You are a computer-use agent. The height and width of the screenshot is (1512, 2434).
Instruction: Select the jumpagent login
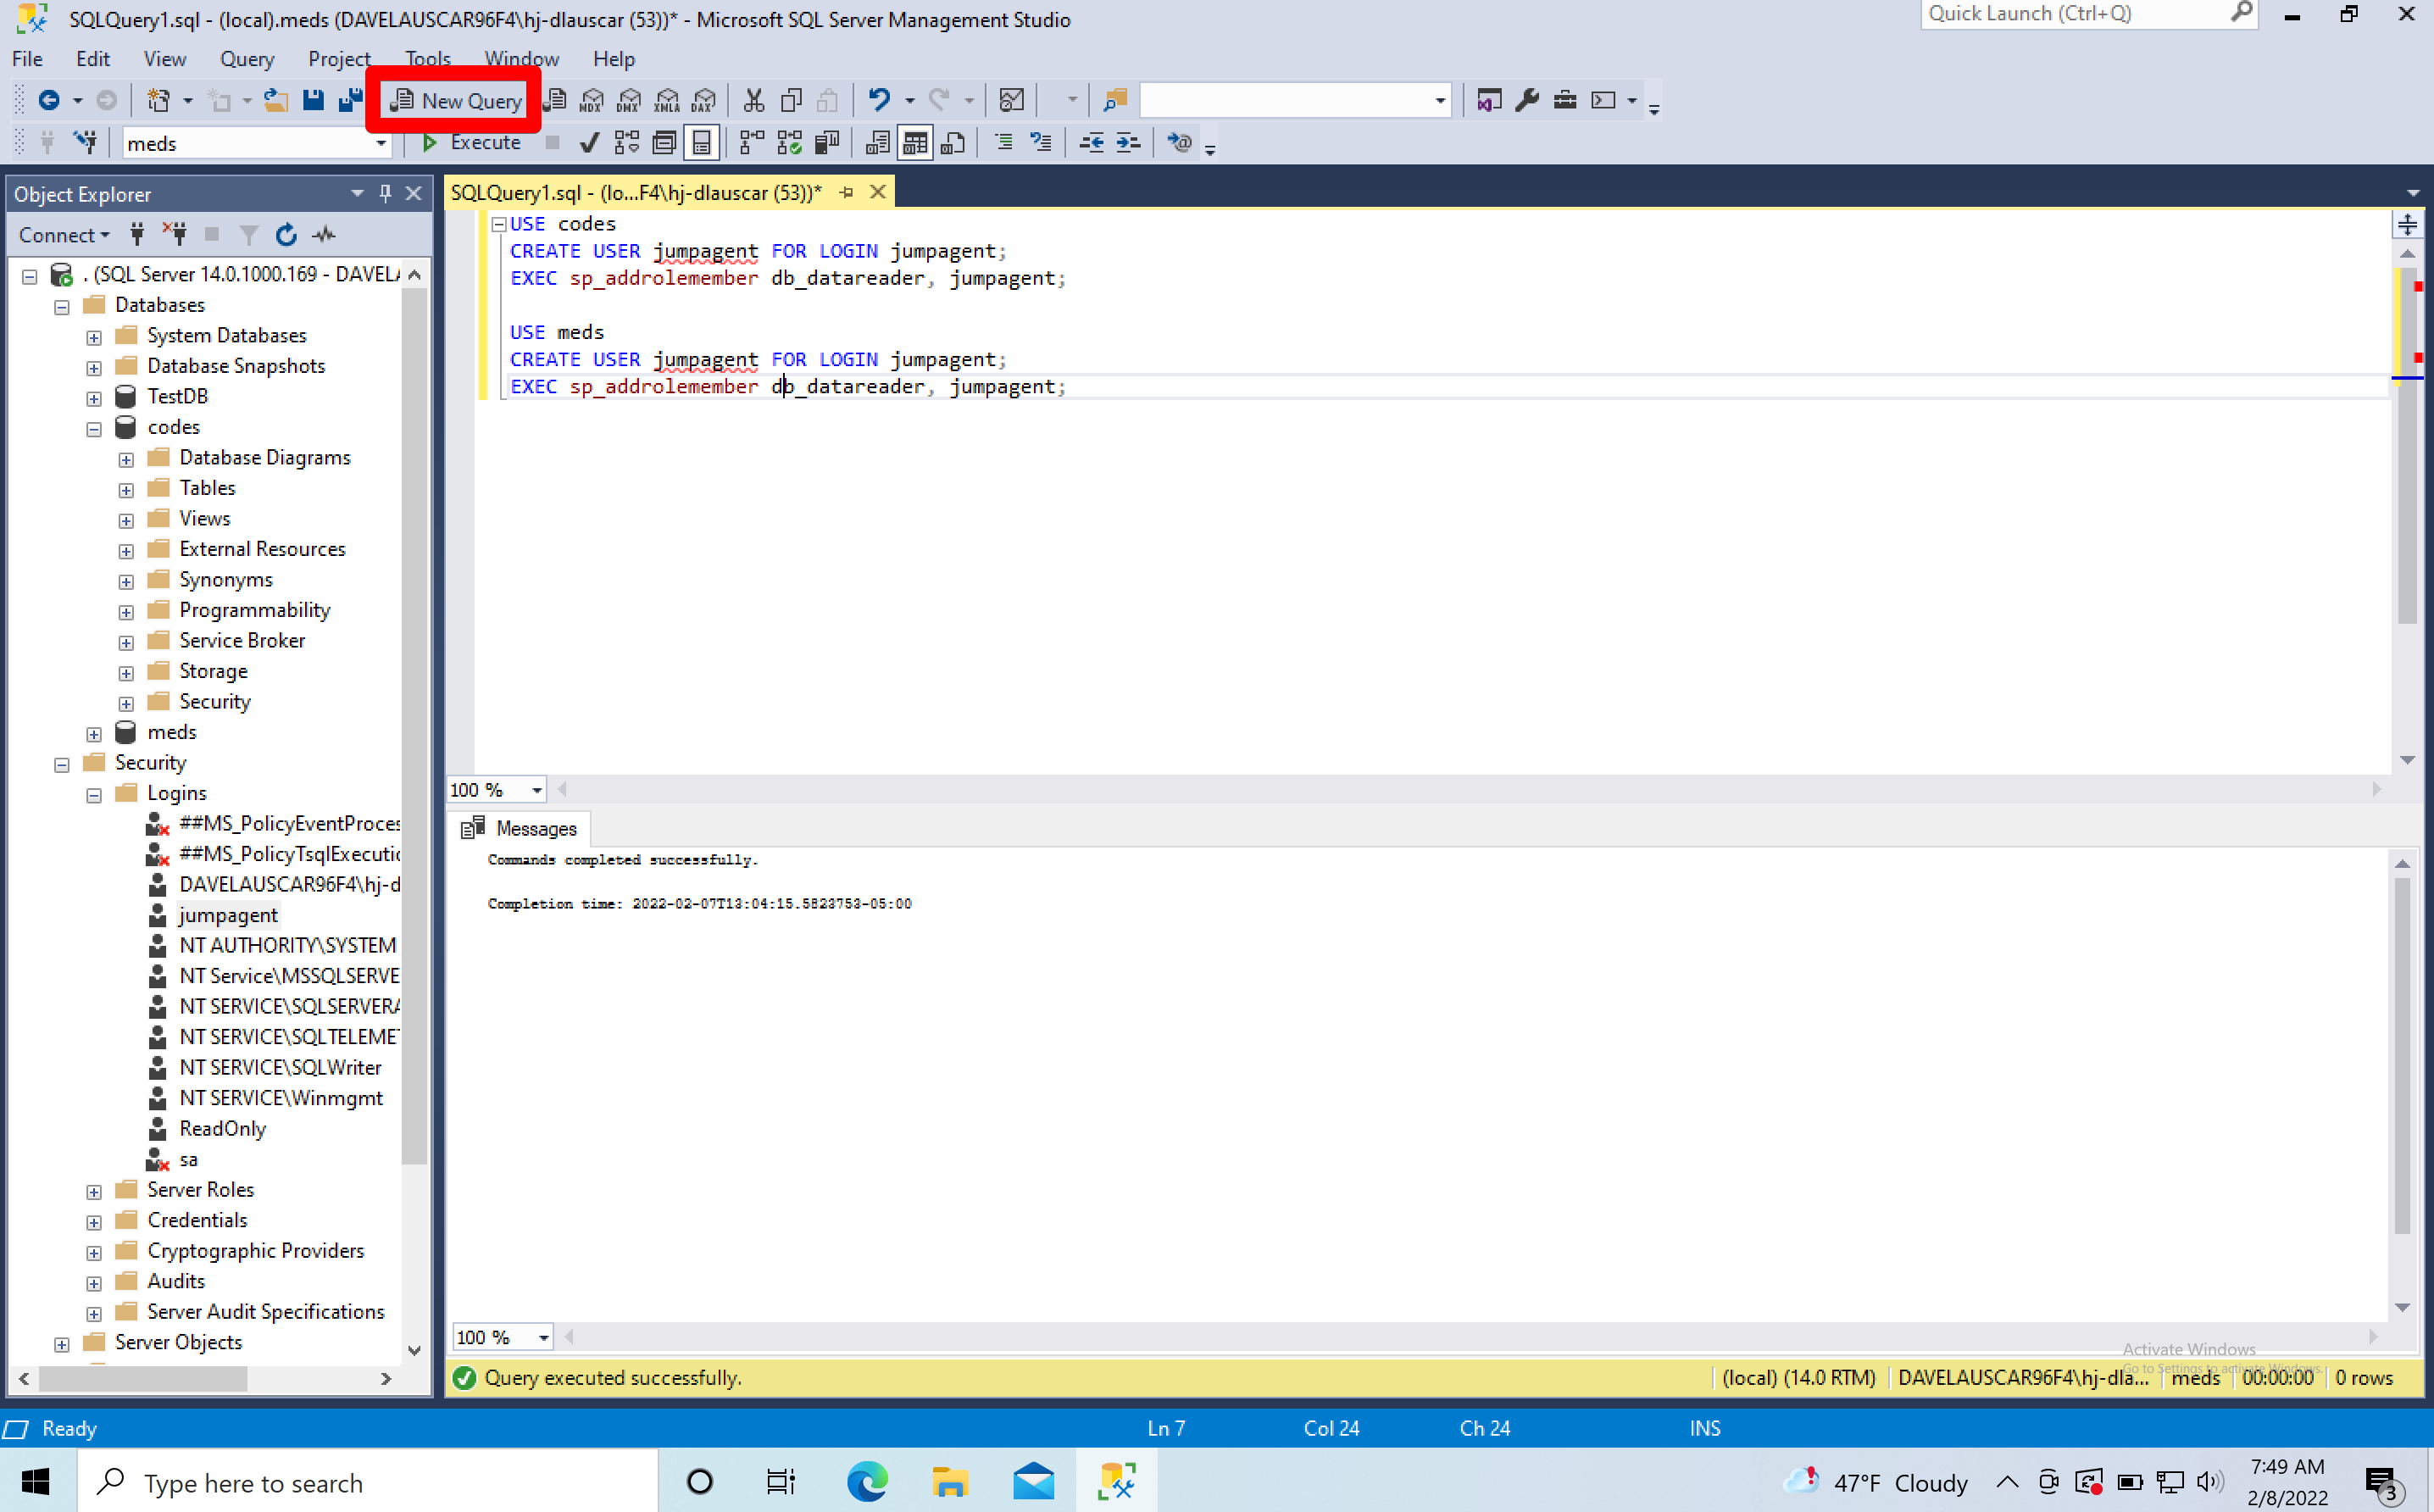click(228, 915)
